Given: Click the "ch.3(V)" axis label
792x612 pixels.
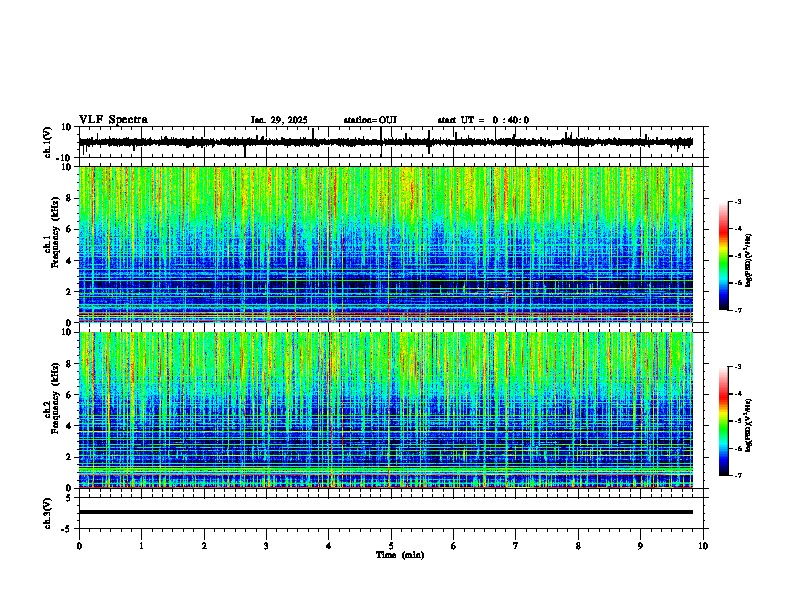Looking at the screenshot, I should click(48, 513).
